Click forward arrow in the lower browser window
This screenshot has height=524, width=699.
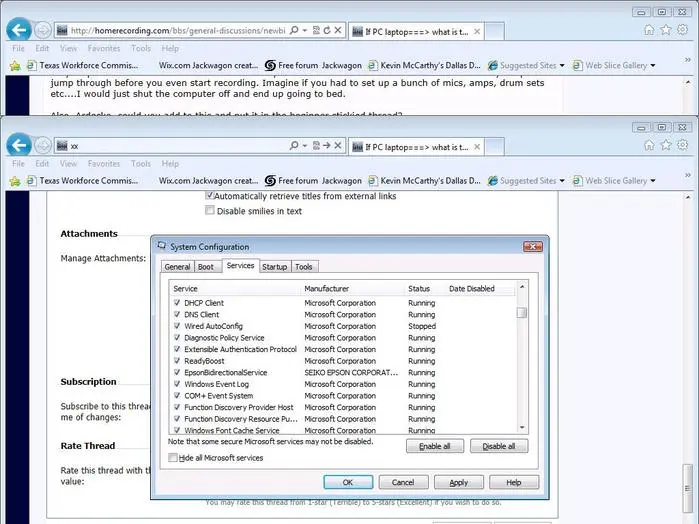click(43, 145)
